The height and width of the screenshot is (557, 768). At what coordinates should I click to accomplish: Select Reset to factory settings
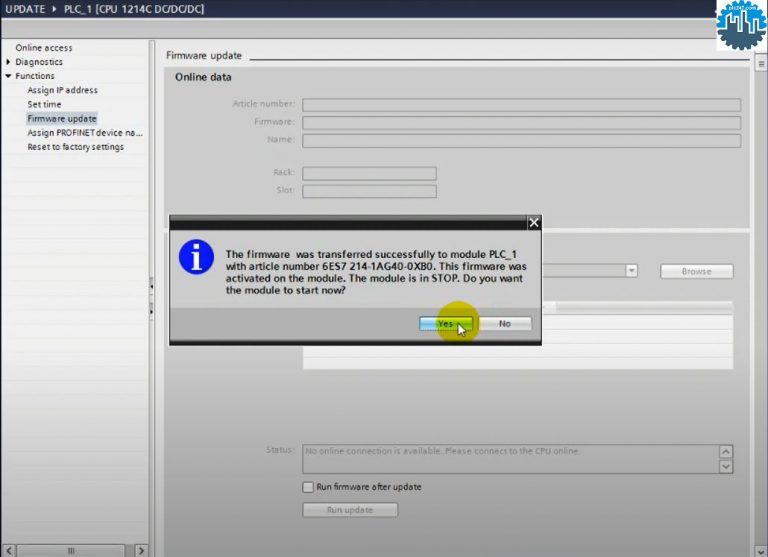coord(75,147)
